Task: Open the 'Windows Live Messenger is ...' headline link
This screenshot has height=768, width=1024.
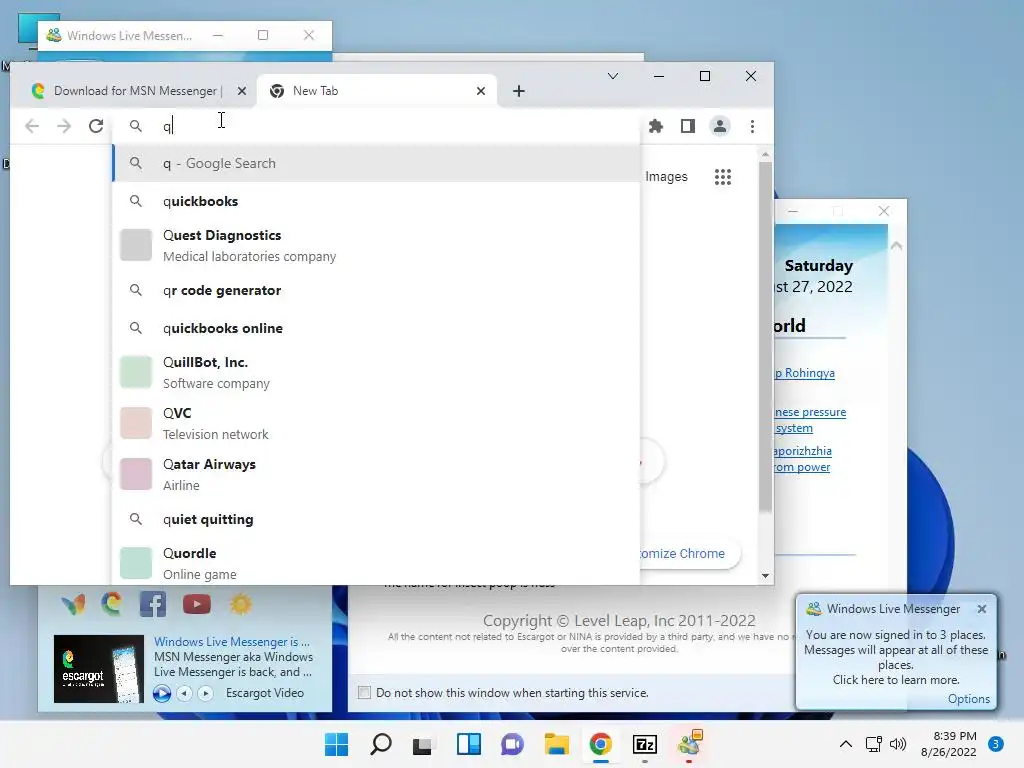Action: click(x=232, y=642)
